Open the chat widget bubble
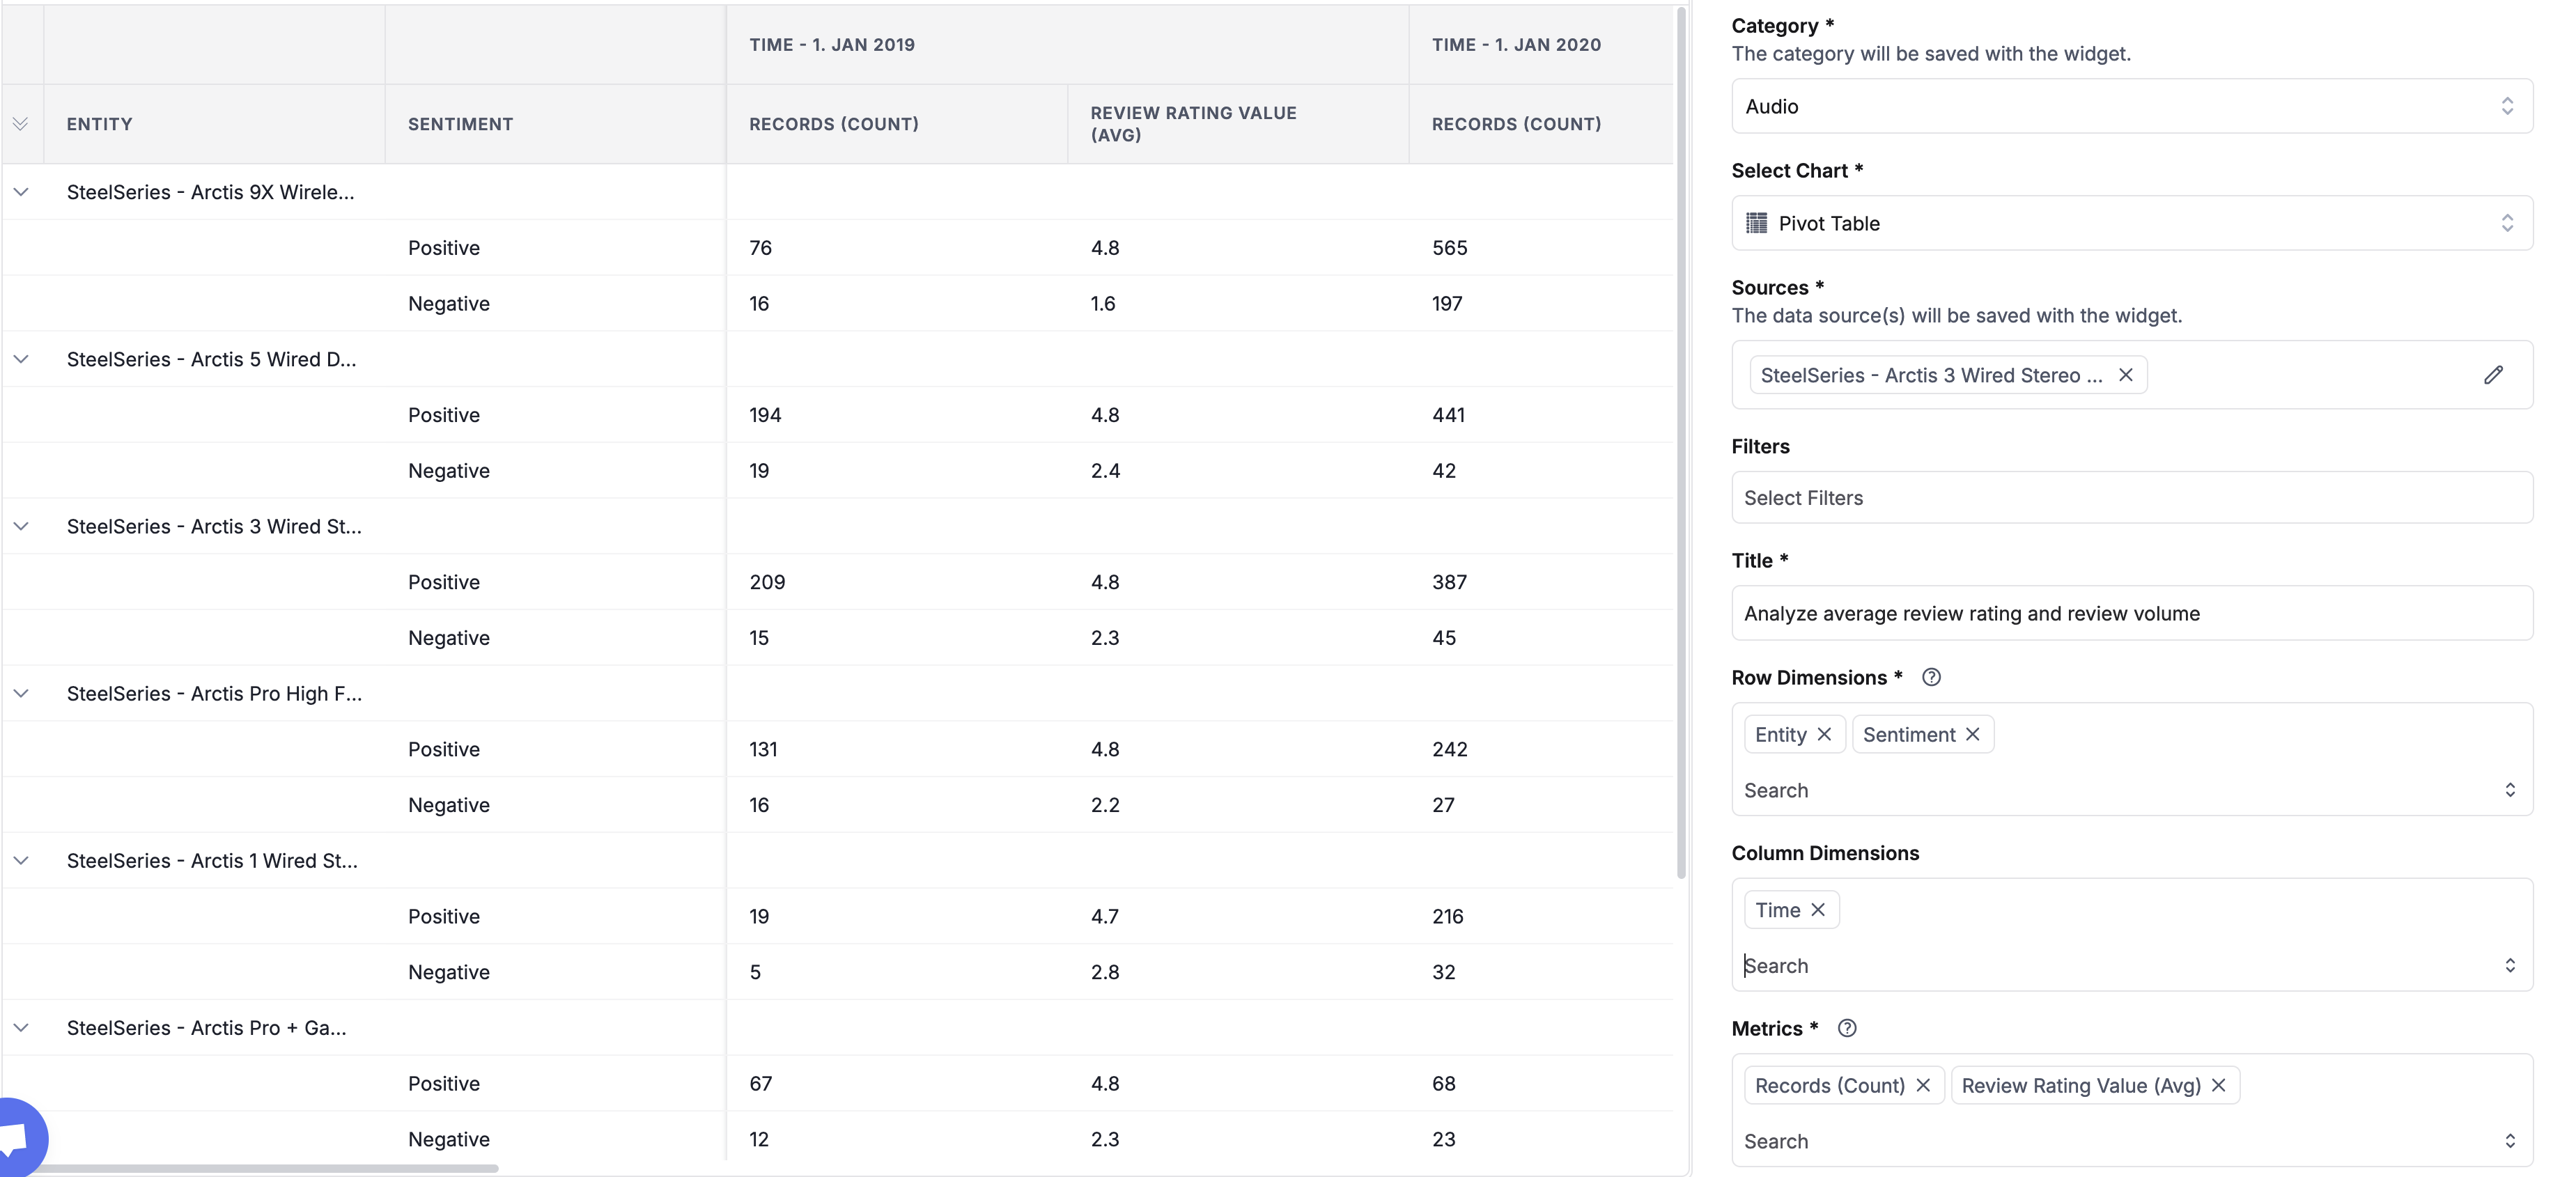The height and width of the screenshot is (1177, 2576). coord(20,1138)
